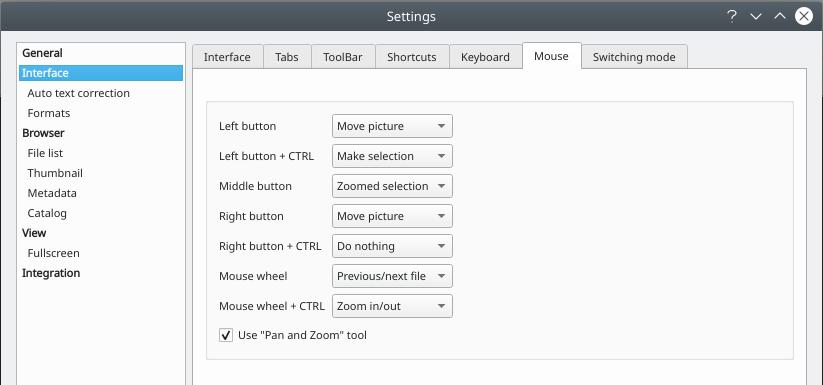Open the Mouse wheel + CTRL dropdown

(392, 306)
